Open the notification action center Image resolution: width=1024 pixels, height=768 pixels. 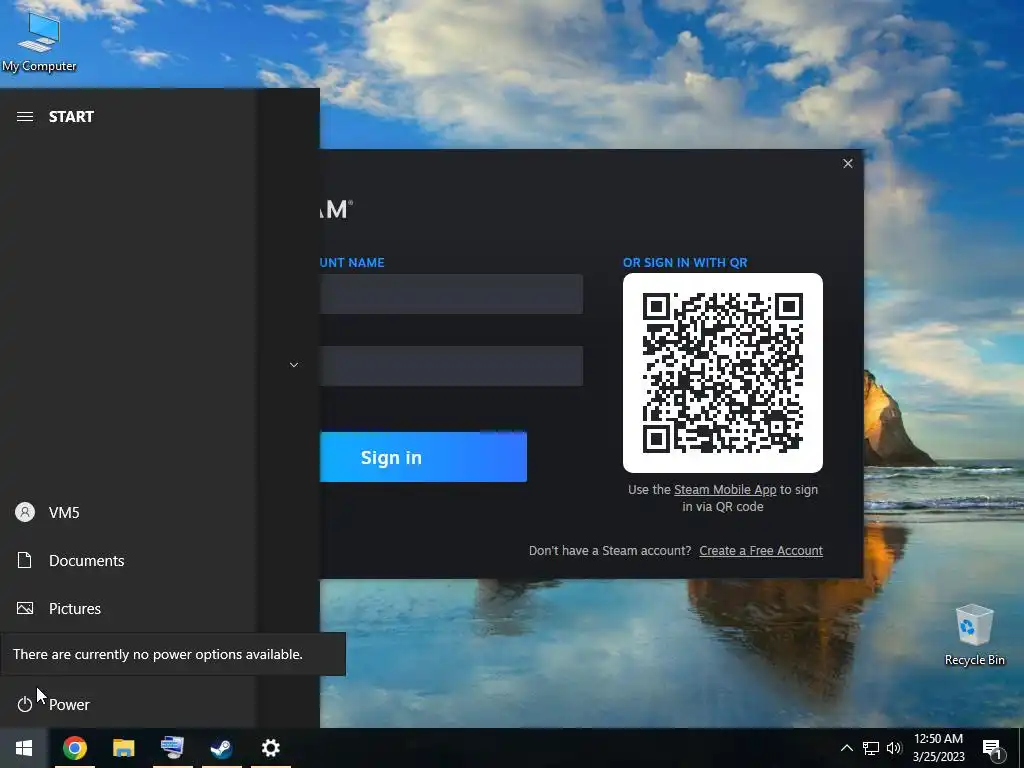pyautogui.click(x=993, y=748)
